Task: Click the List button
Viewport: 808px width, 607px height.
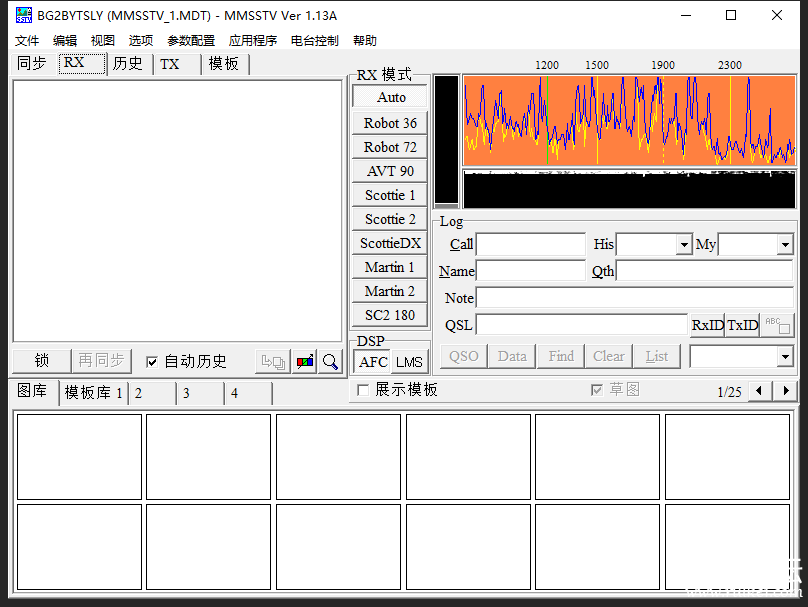Action: pos(657,356)
